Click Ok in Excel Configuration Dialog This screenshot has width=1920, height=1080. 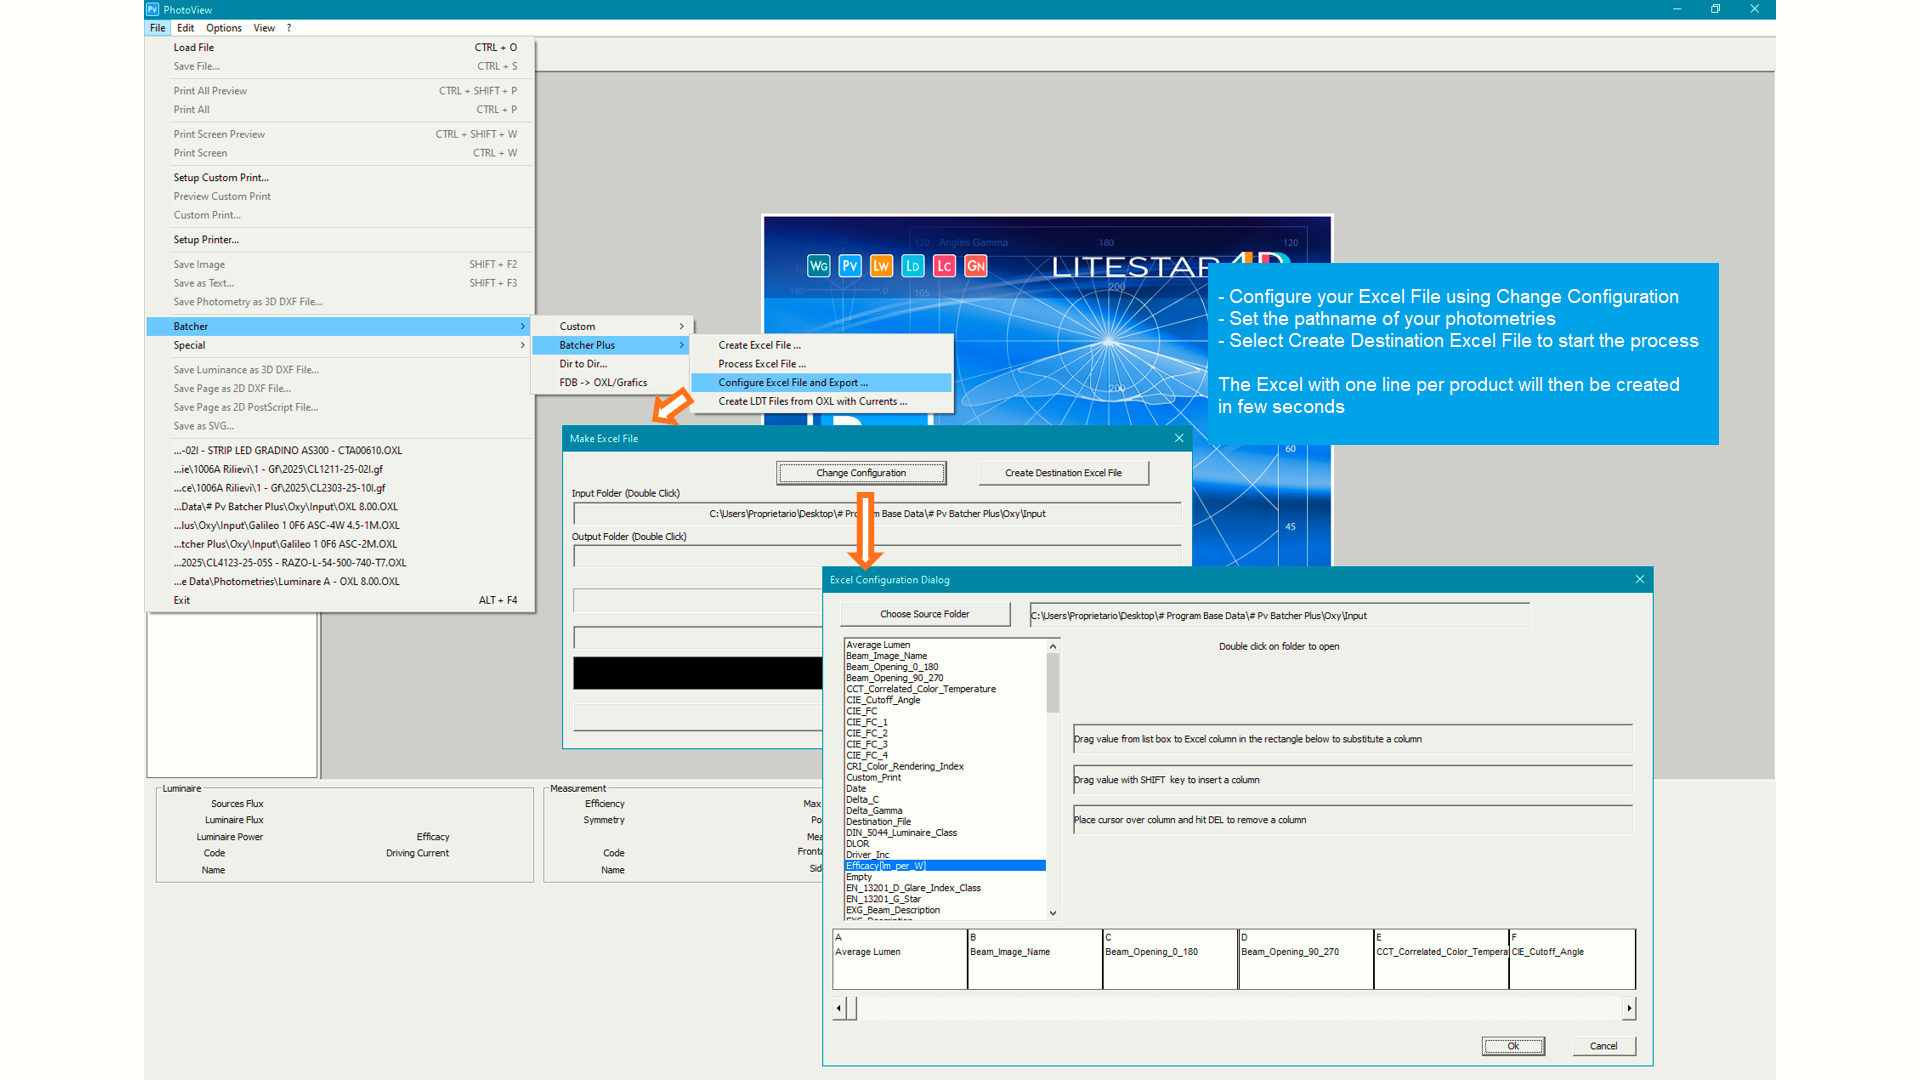[x=1513, y=1046]
